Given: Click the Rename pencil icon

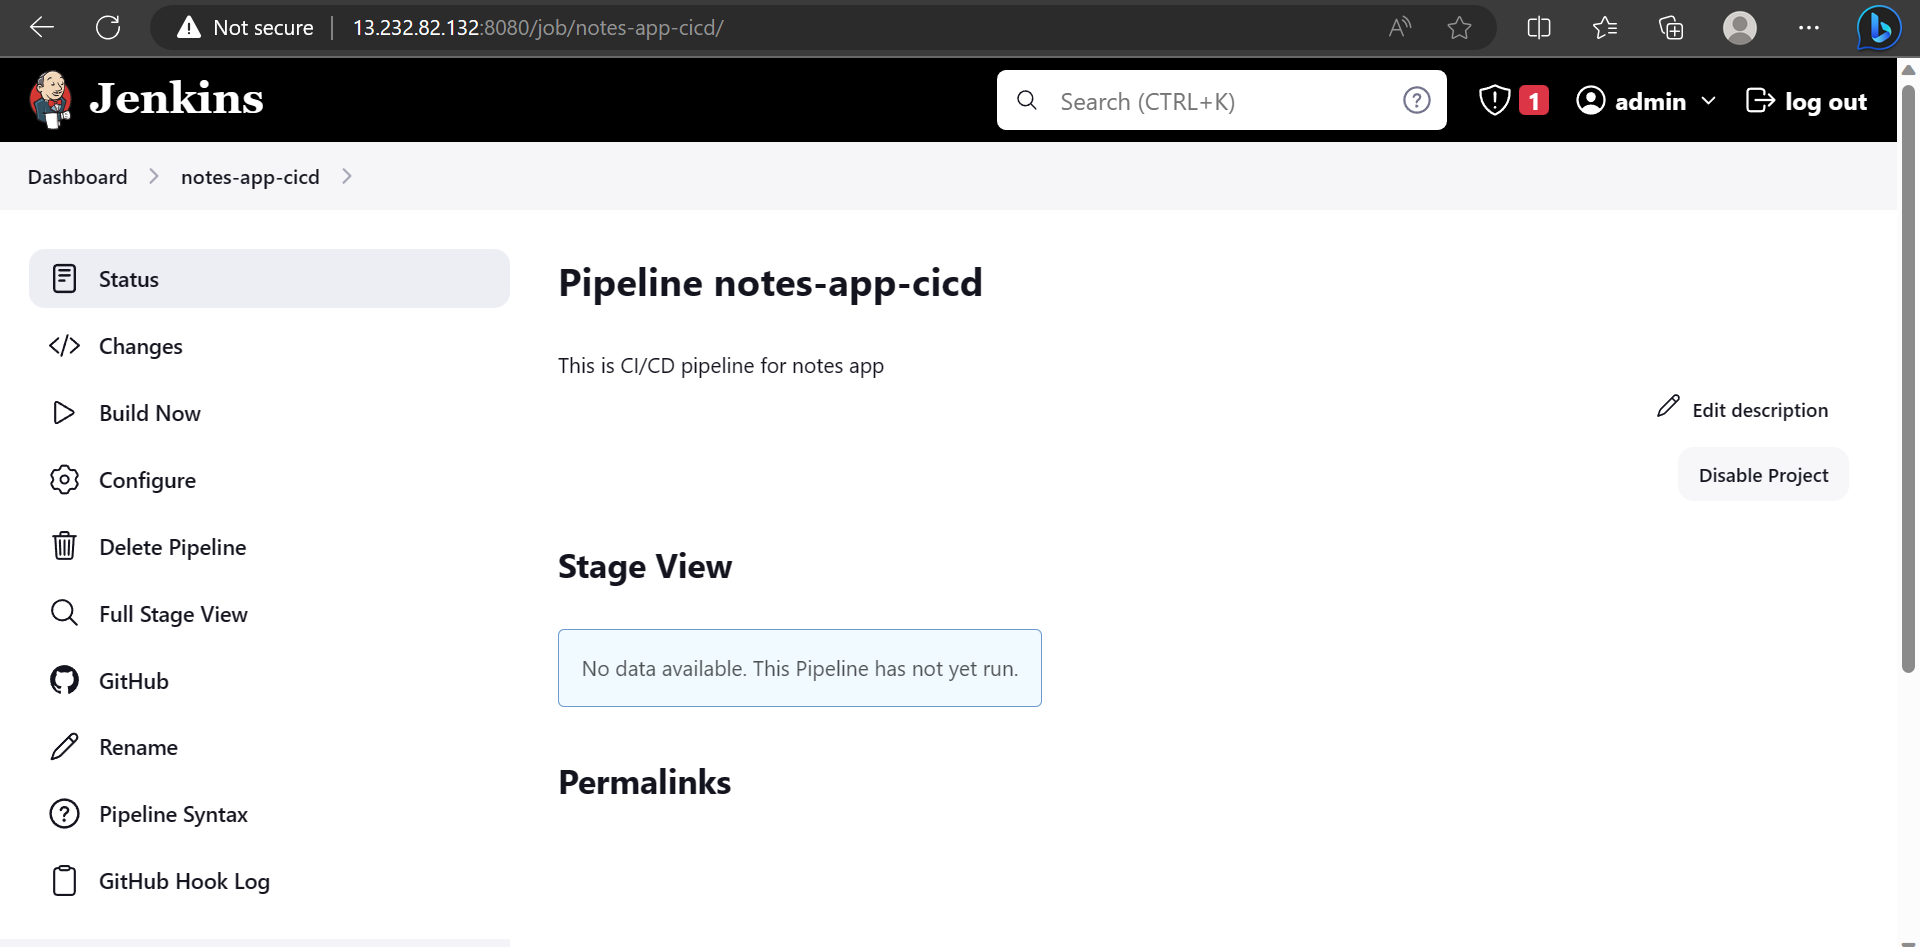Looking at the screenshot, I should point(64,746).
